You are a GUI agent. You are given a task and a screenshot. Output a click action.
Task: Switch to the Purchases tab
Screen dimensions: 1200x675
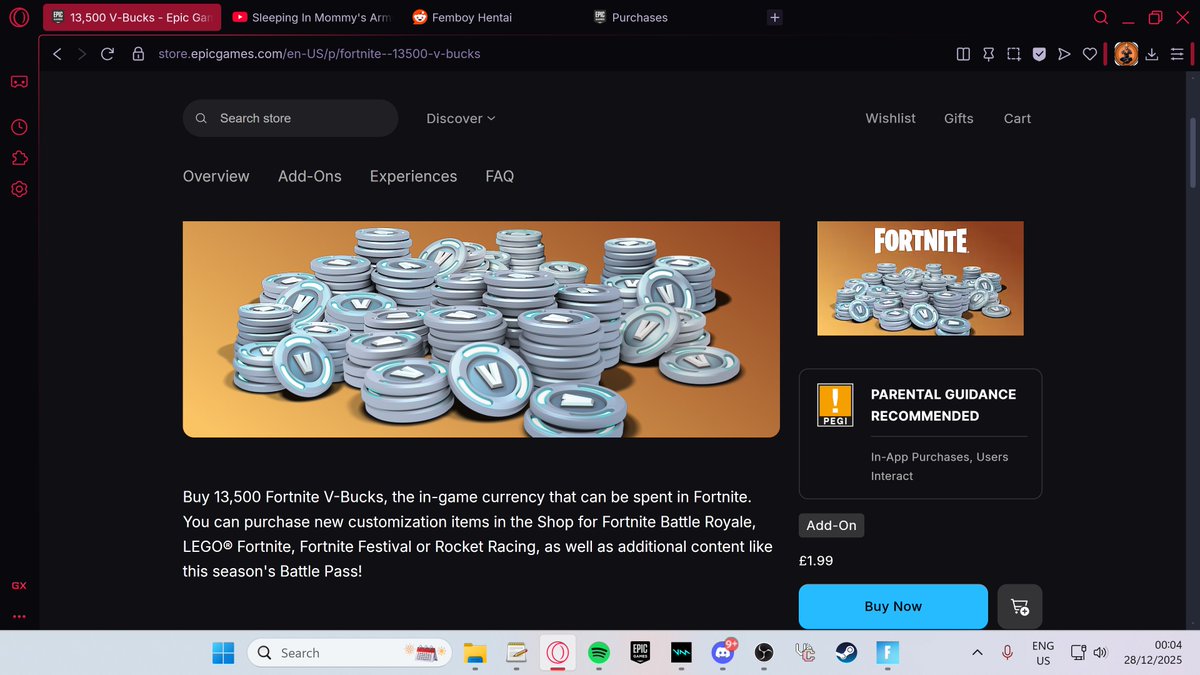[x=670, y=17]
